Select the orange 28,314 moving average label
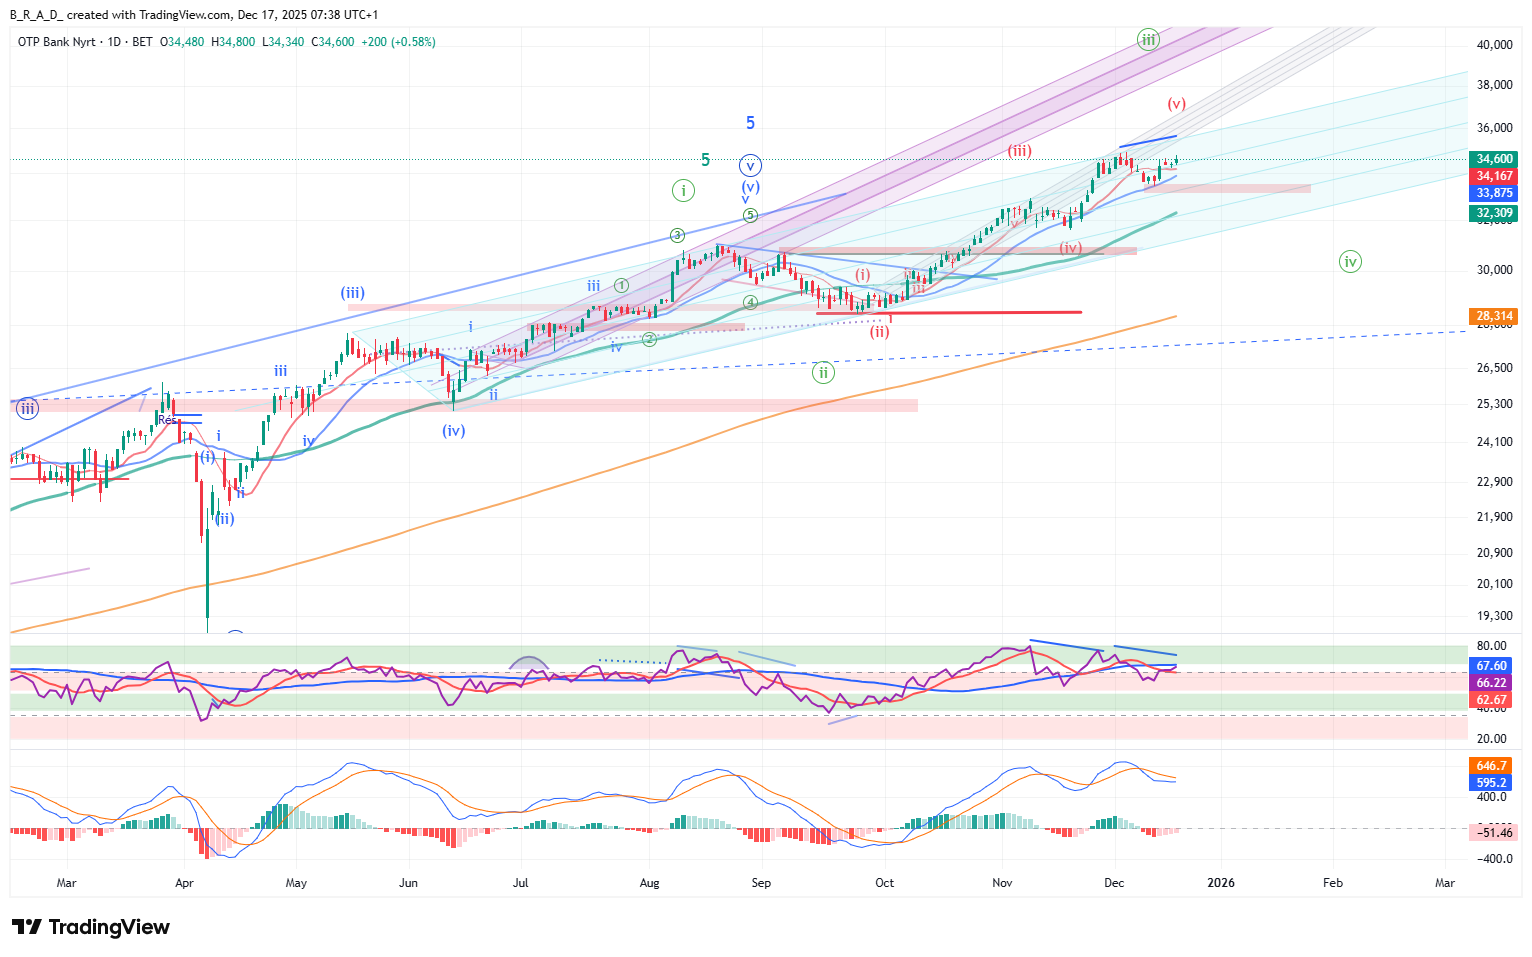Viewport: 1532px width, 957px height. [1494, 316]
